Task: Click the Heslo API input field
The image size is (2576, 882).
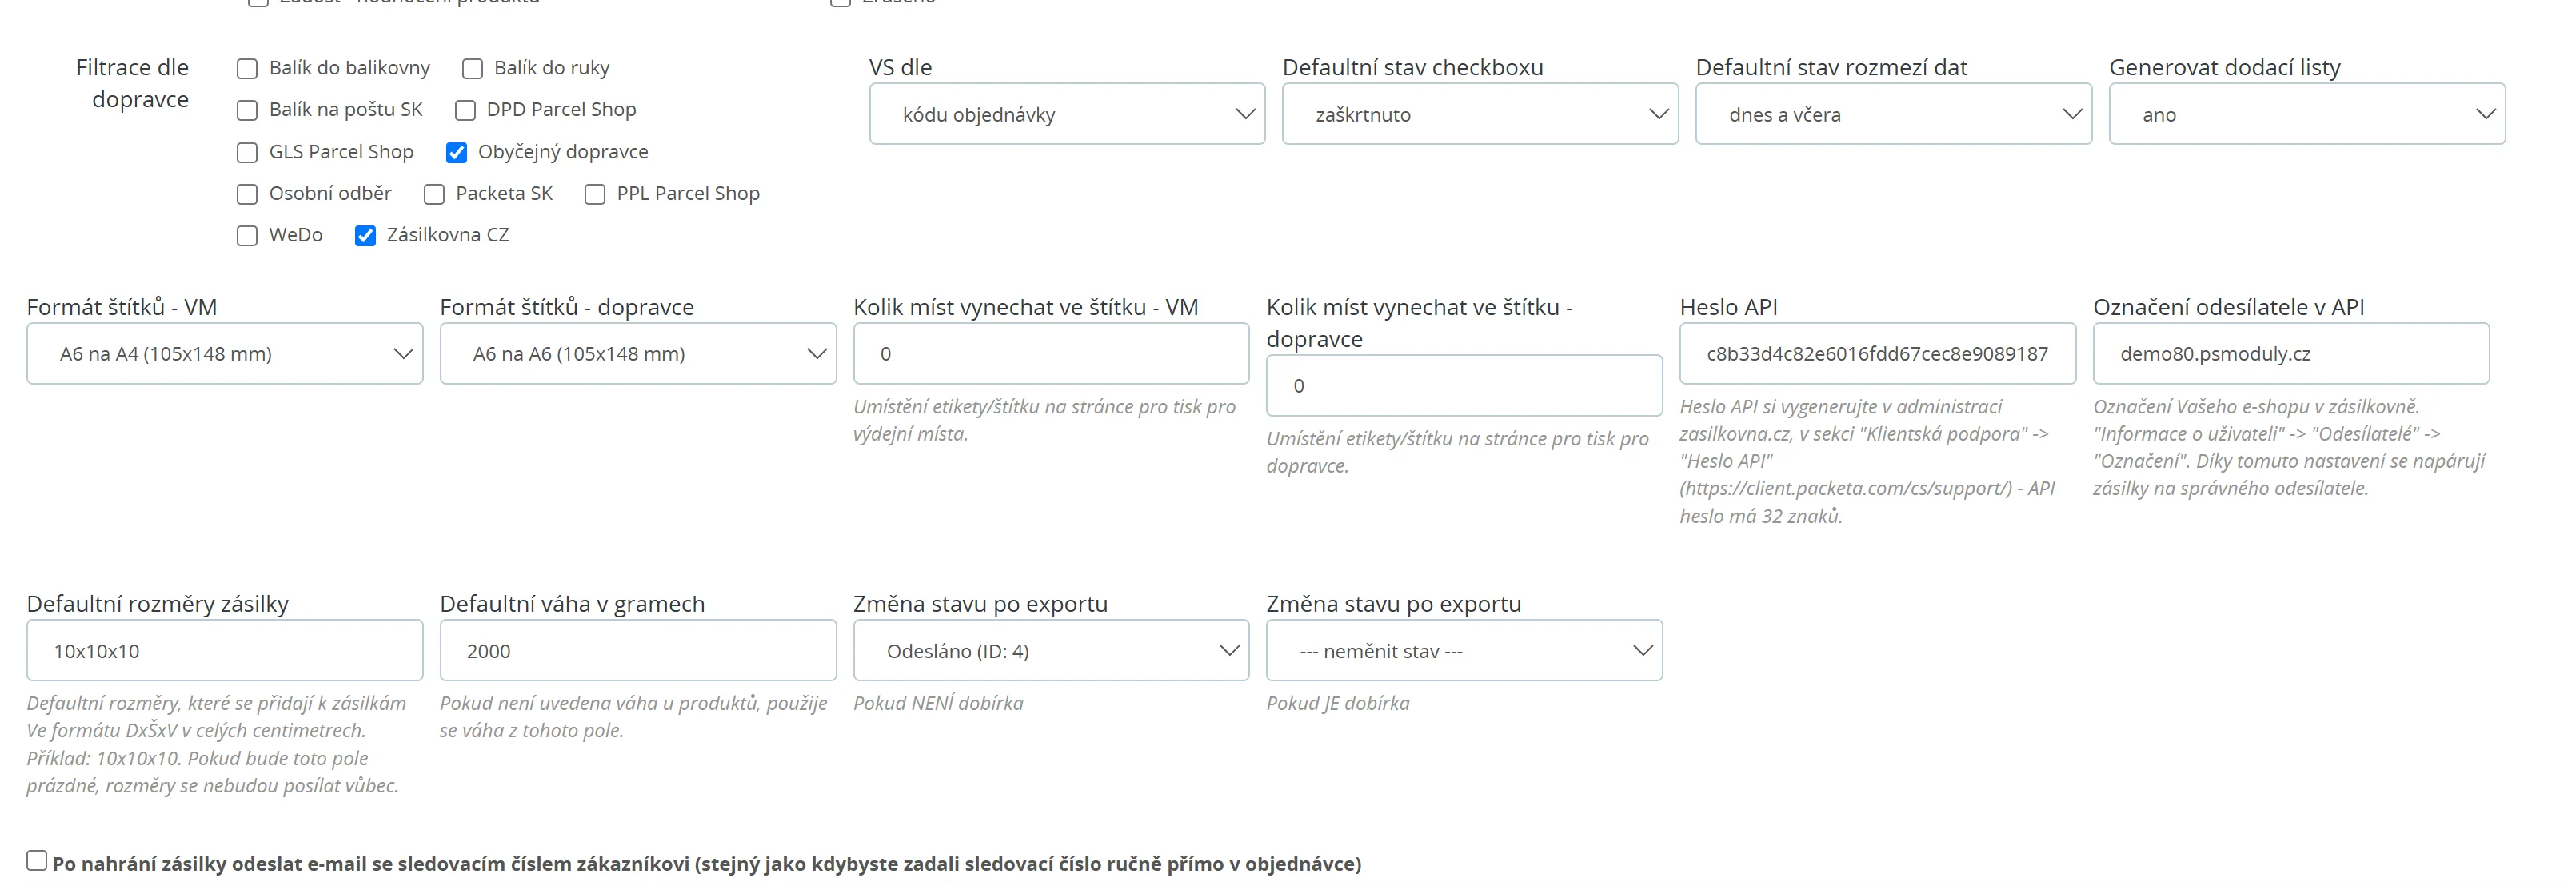Action: (x=1876, y=354)
